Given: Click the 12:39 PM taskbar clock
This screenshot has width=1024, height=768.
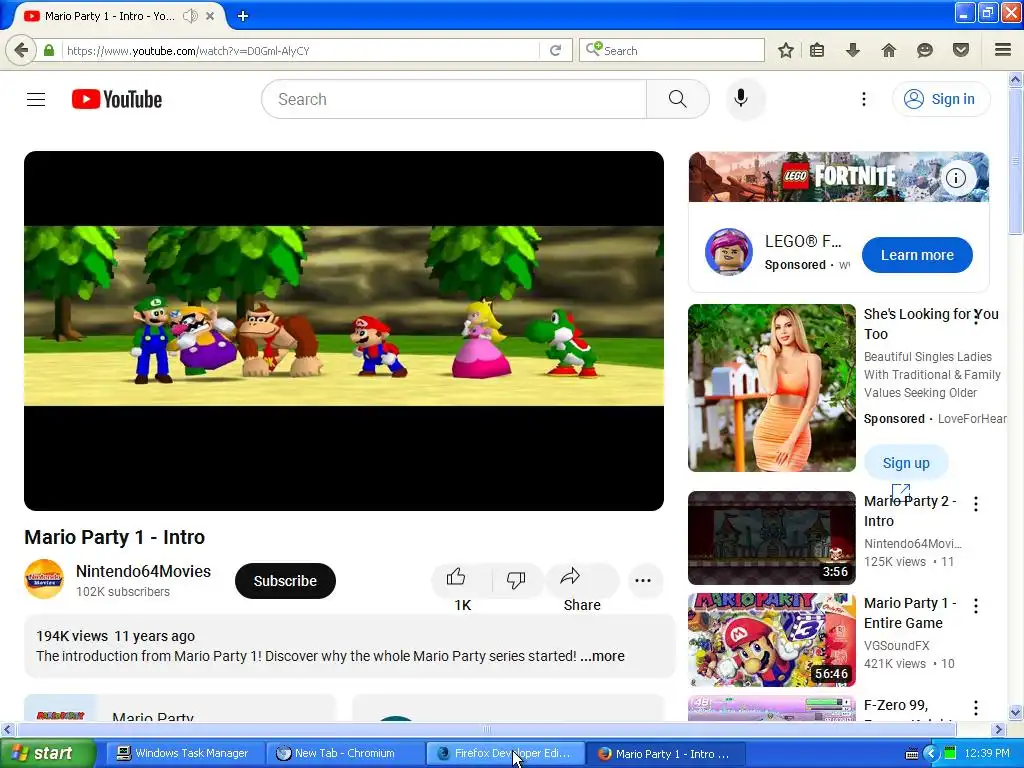Looking at the screenshot, I should tap(987, 754).
